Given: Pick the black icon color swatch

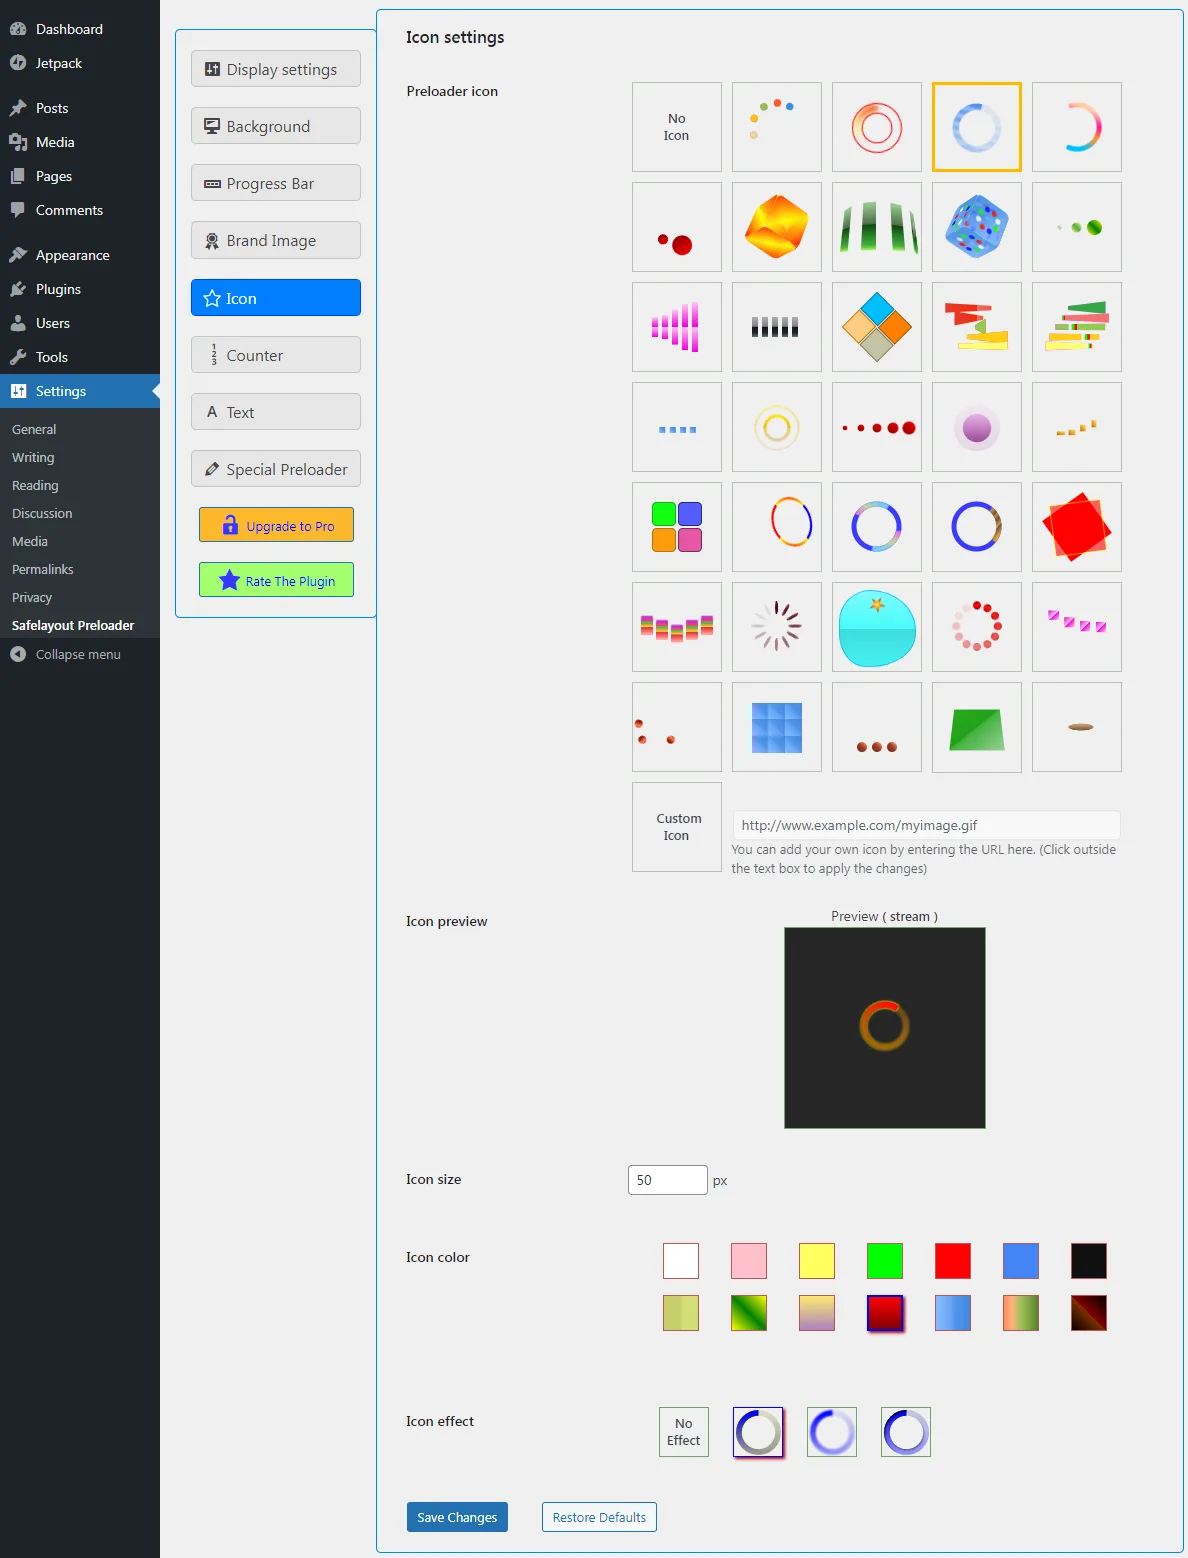Looking at the screenshot, I should click(x=1089, y=1261).
